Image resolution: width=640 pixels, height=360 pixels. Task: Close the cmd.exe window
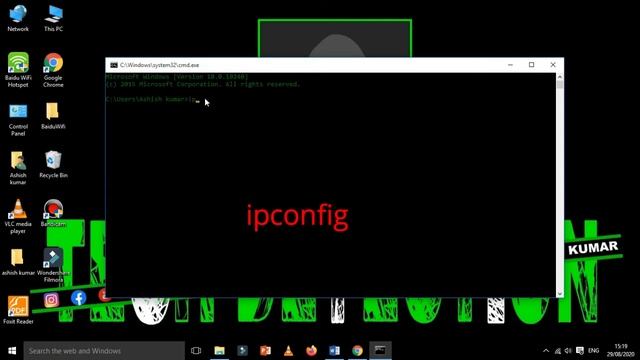(x=553, y=65)
